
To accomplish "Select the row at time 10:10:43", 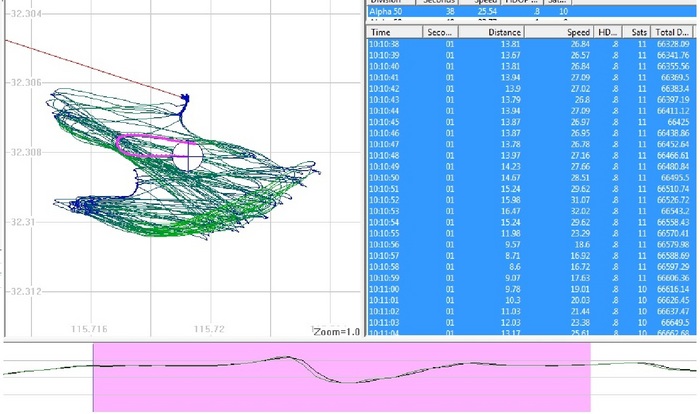I will 531,100.
